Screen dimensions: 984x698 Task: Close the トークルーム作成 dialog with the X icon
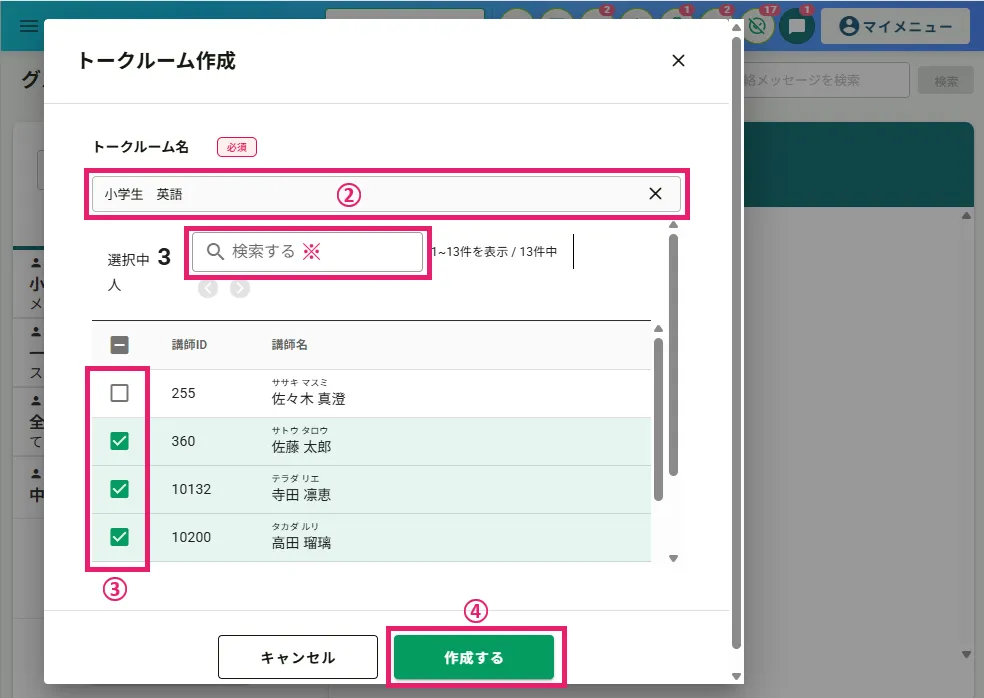(x=678, y=61)
